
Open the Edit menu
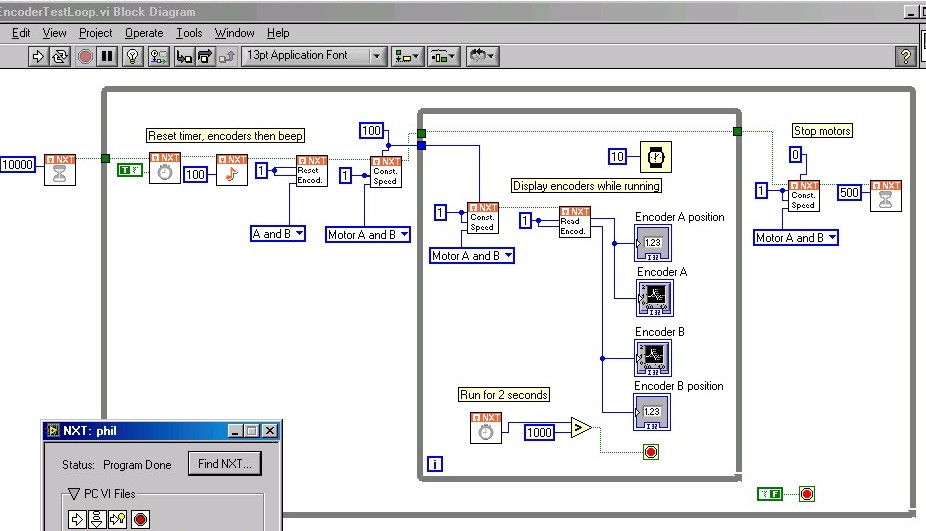(21, 33)
